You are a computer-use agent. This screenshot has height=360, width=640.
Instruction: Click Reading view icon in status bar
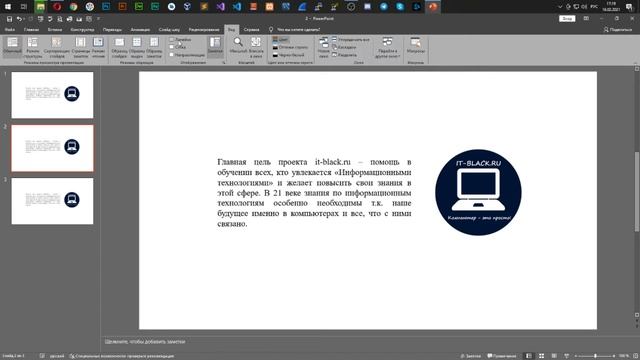click(554, 356)
